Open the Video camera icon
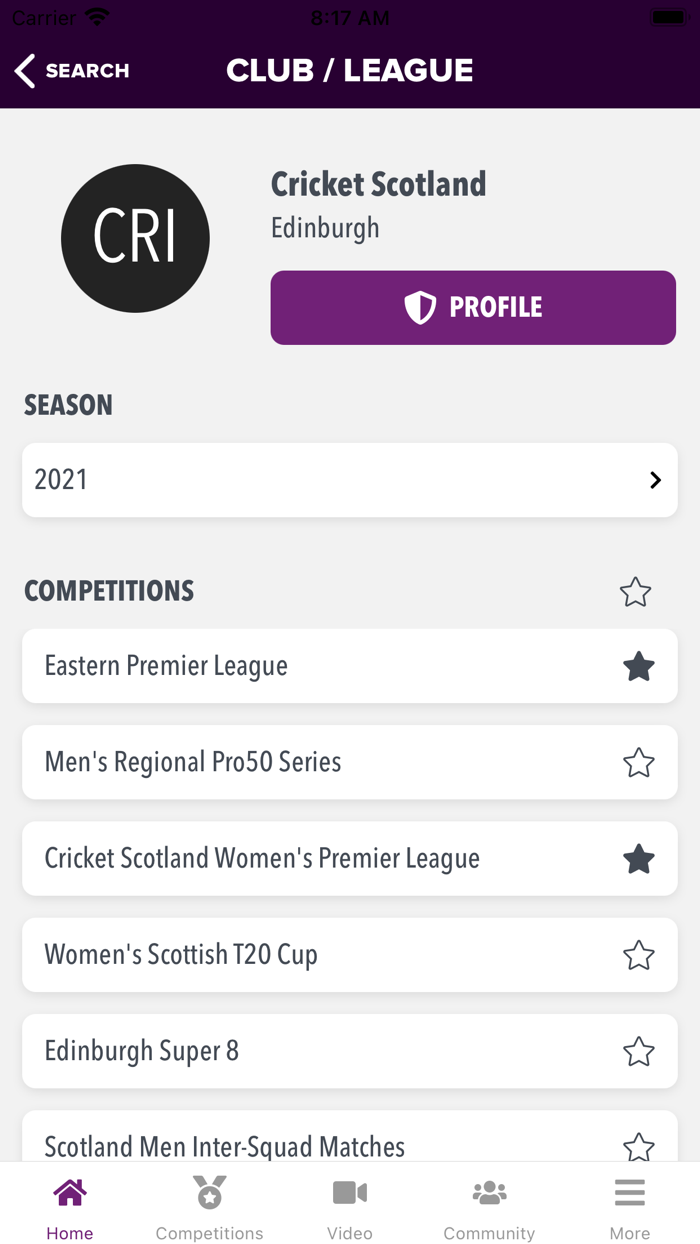The width and height of the screenshot is (700, 1244). (x=349, y=1192)
